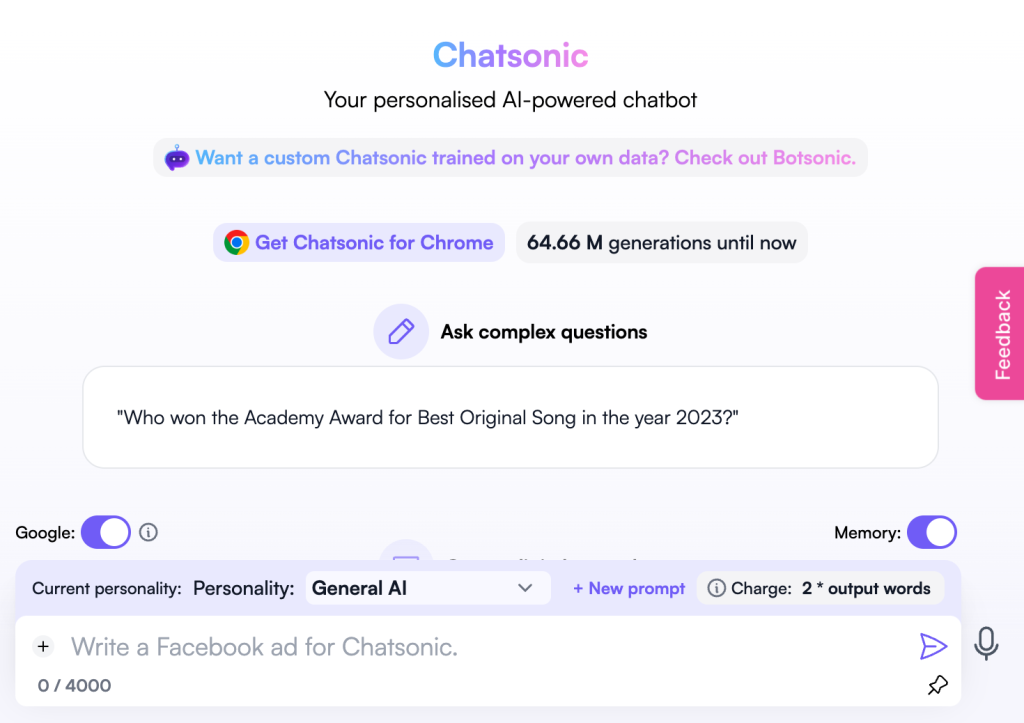
Task: Click the Chrome logo icon
Action: [236, 242]
